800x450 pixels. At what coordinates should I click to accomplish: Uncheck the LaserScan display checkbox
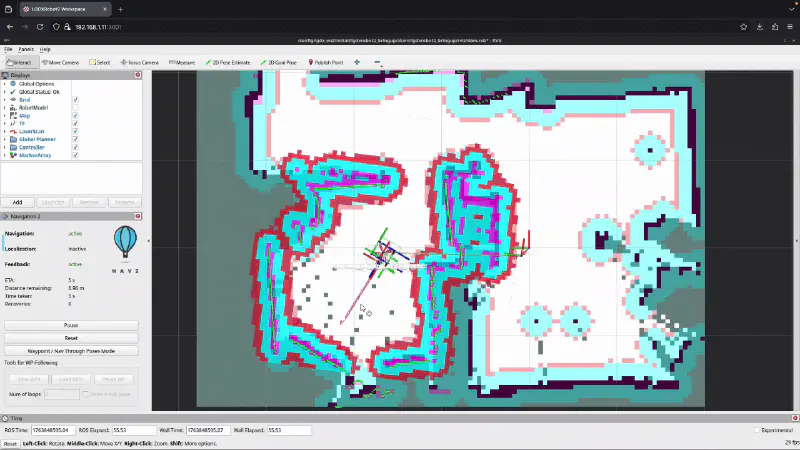click(75, 131)
